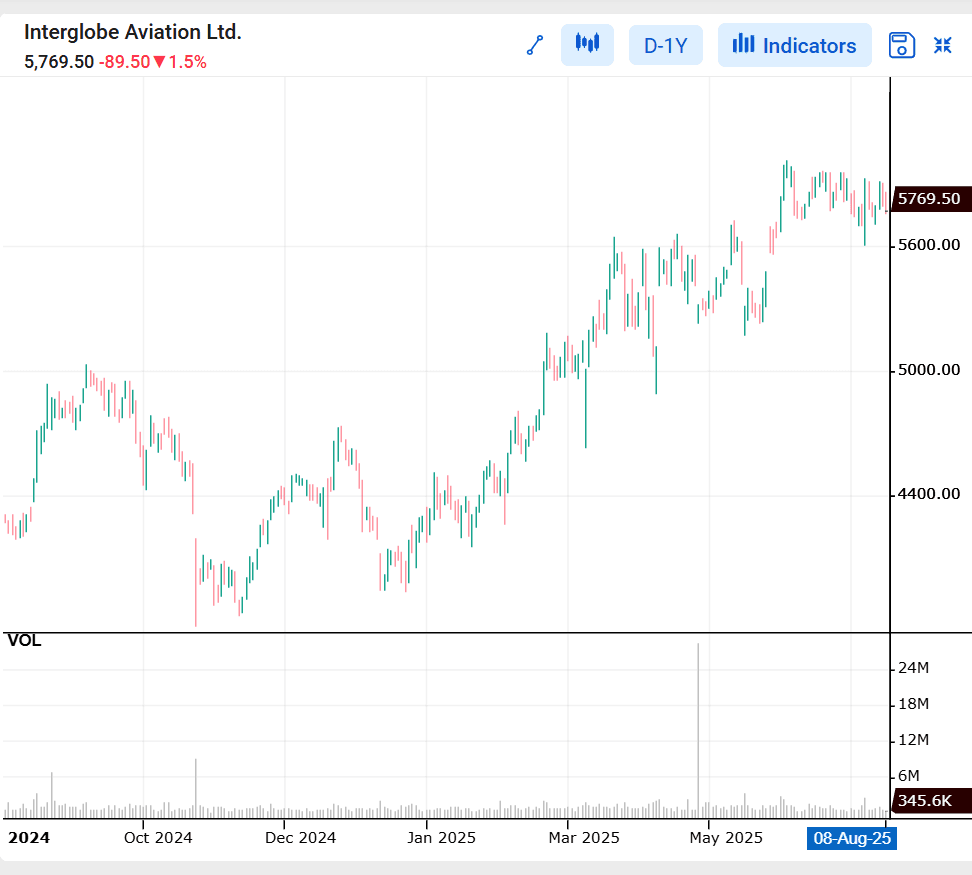This screenshot has height=875, width=972.
Task: Click the 08-Aug-25 date marker
Action: (x=852, y=838)
